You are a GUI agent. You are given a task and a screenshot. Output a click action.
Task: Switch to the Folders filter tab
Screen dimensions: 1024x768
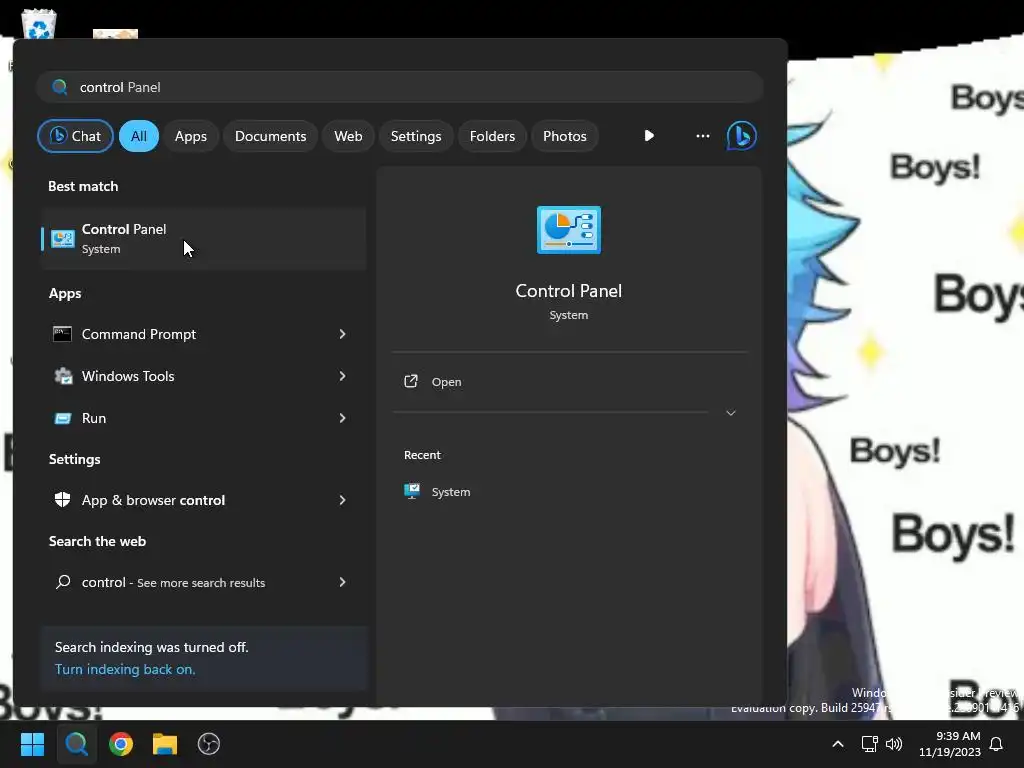[x=492, y=136]
